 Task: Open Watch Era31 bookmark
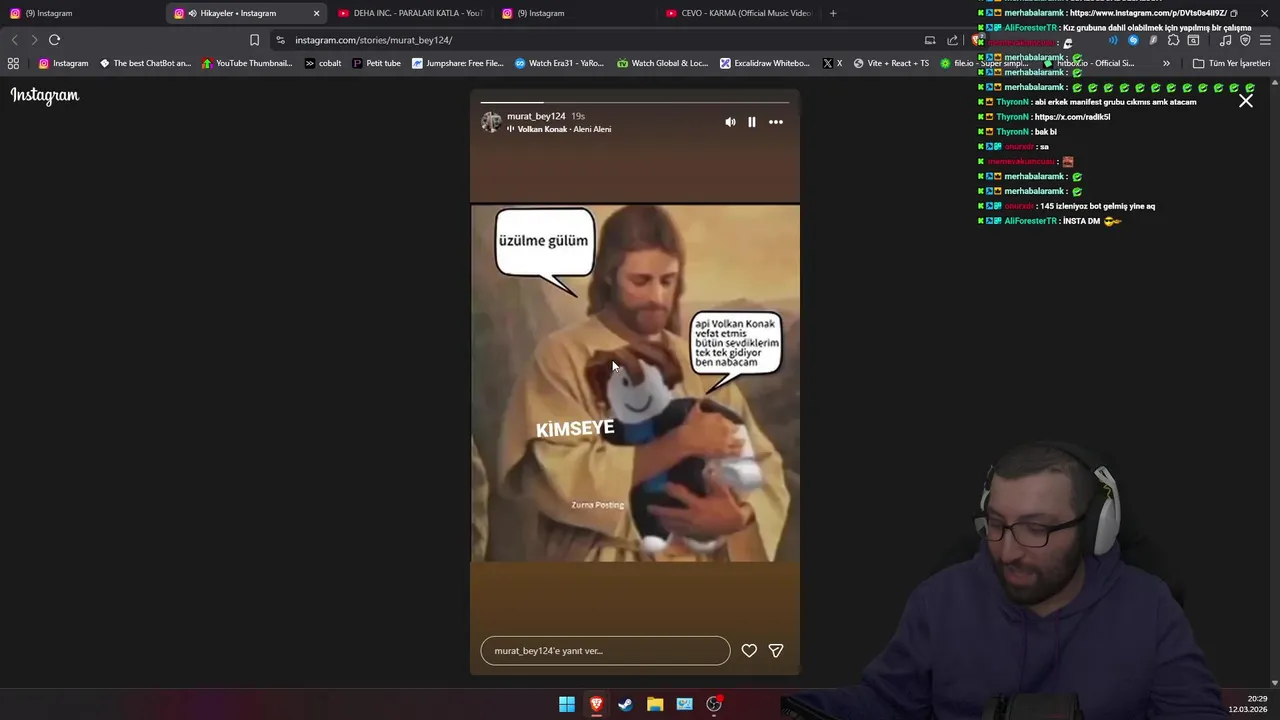[559, 63]
